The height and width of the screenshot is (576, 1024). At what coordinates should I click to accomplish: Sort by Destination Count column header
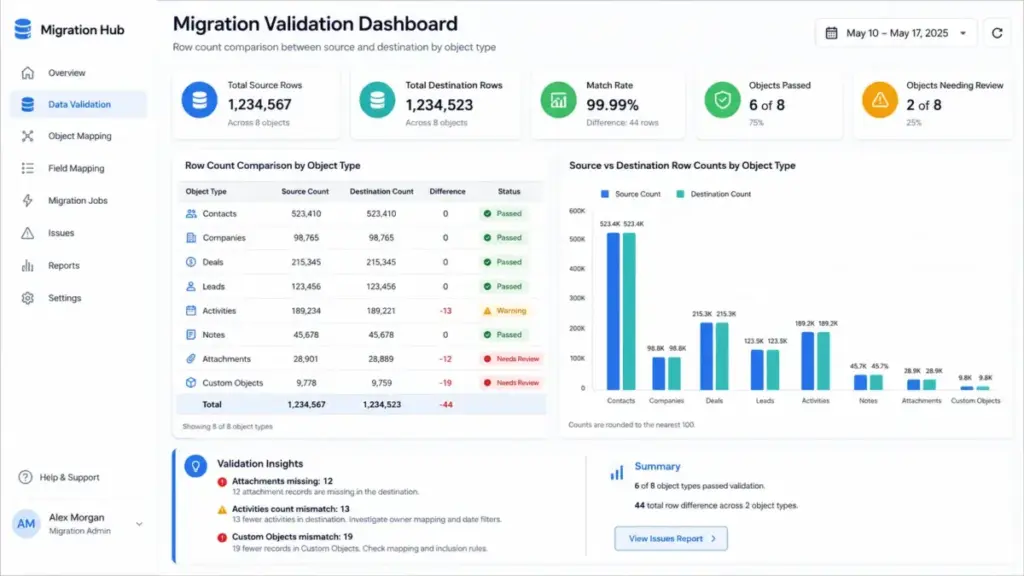pyautogui.click(x=381, y=191)
